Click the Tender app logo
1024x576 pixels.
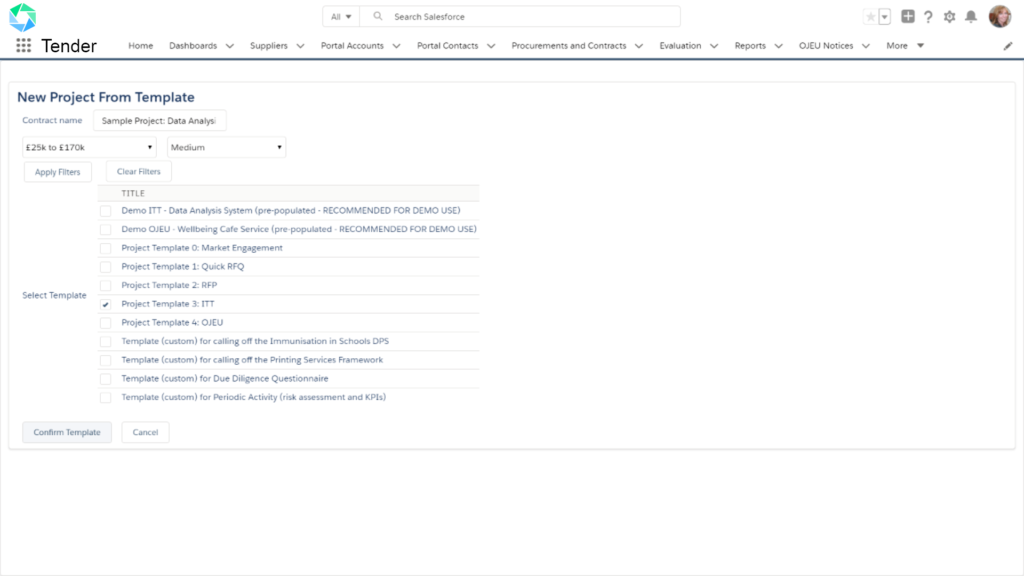(x=22, y=18)
